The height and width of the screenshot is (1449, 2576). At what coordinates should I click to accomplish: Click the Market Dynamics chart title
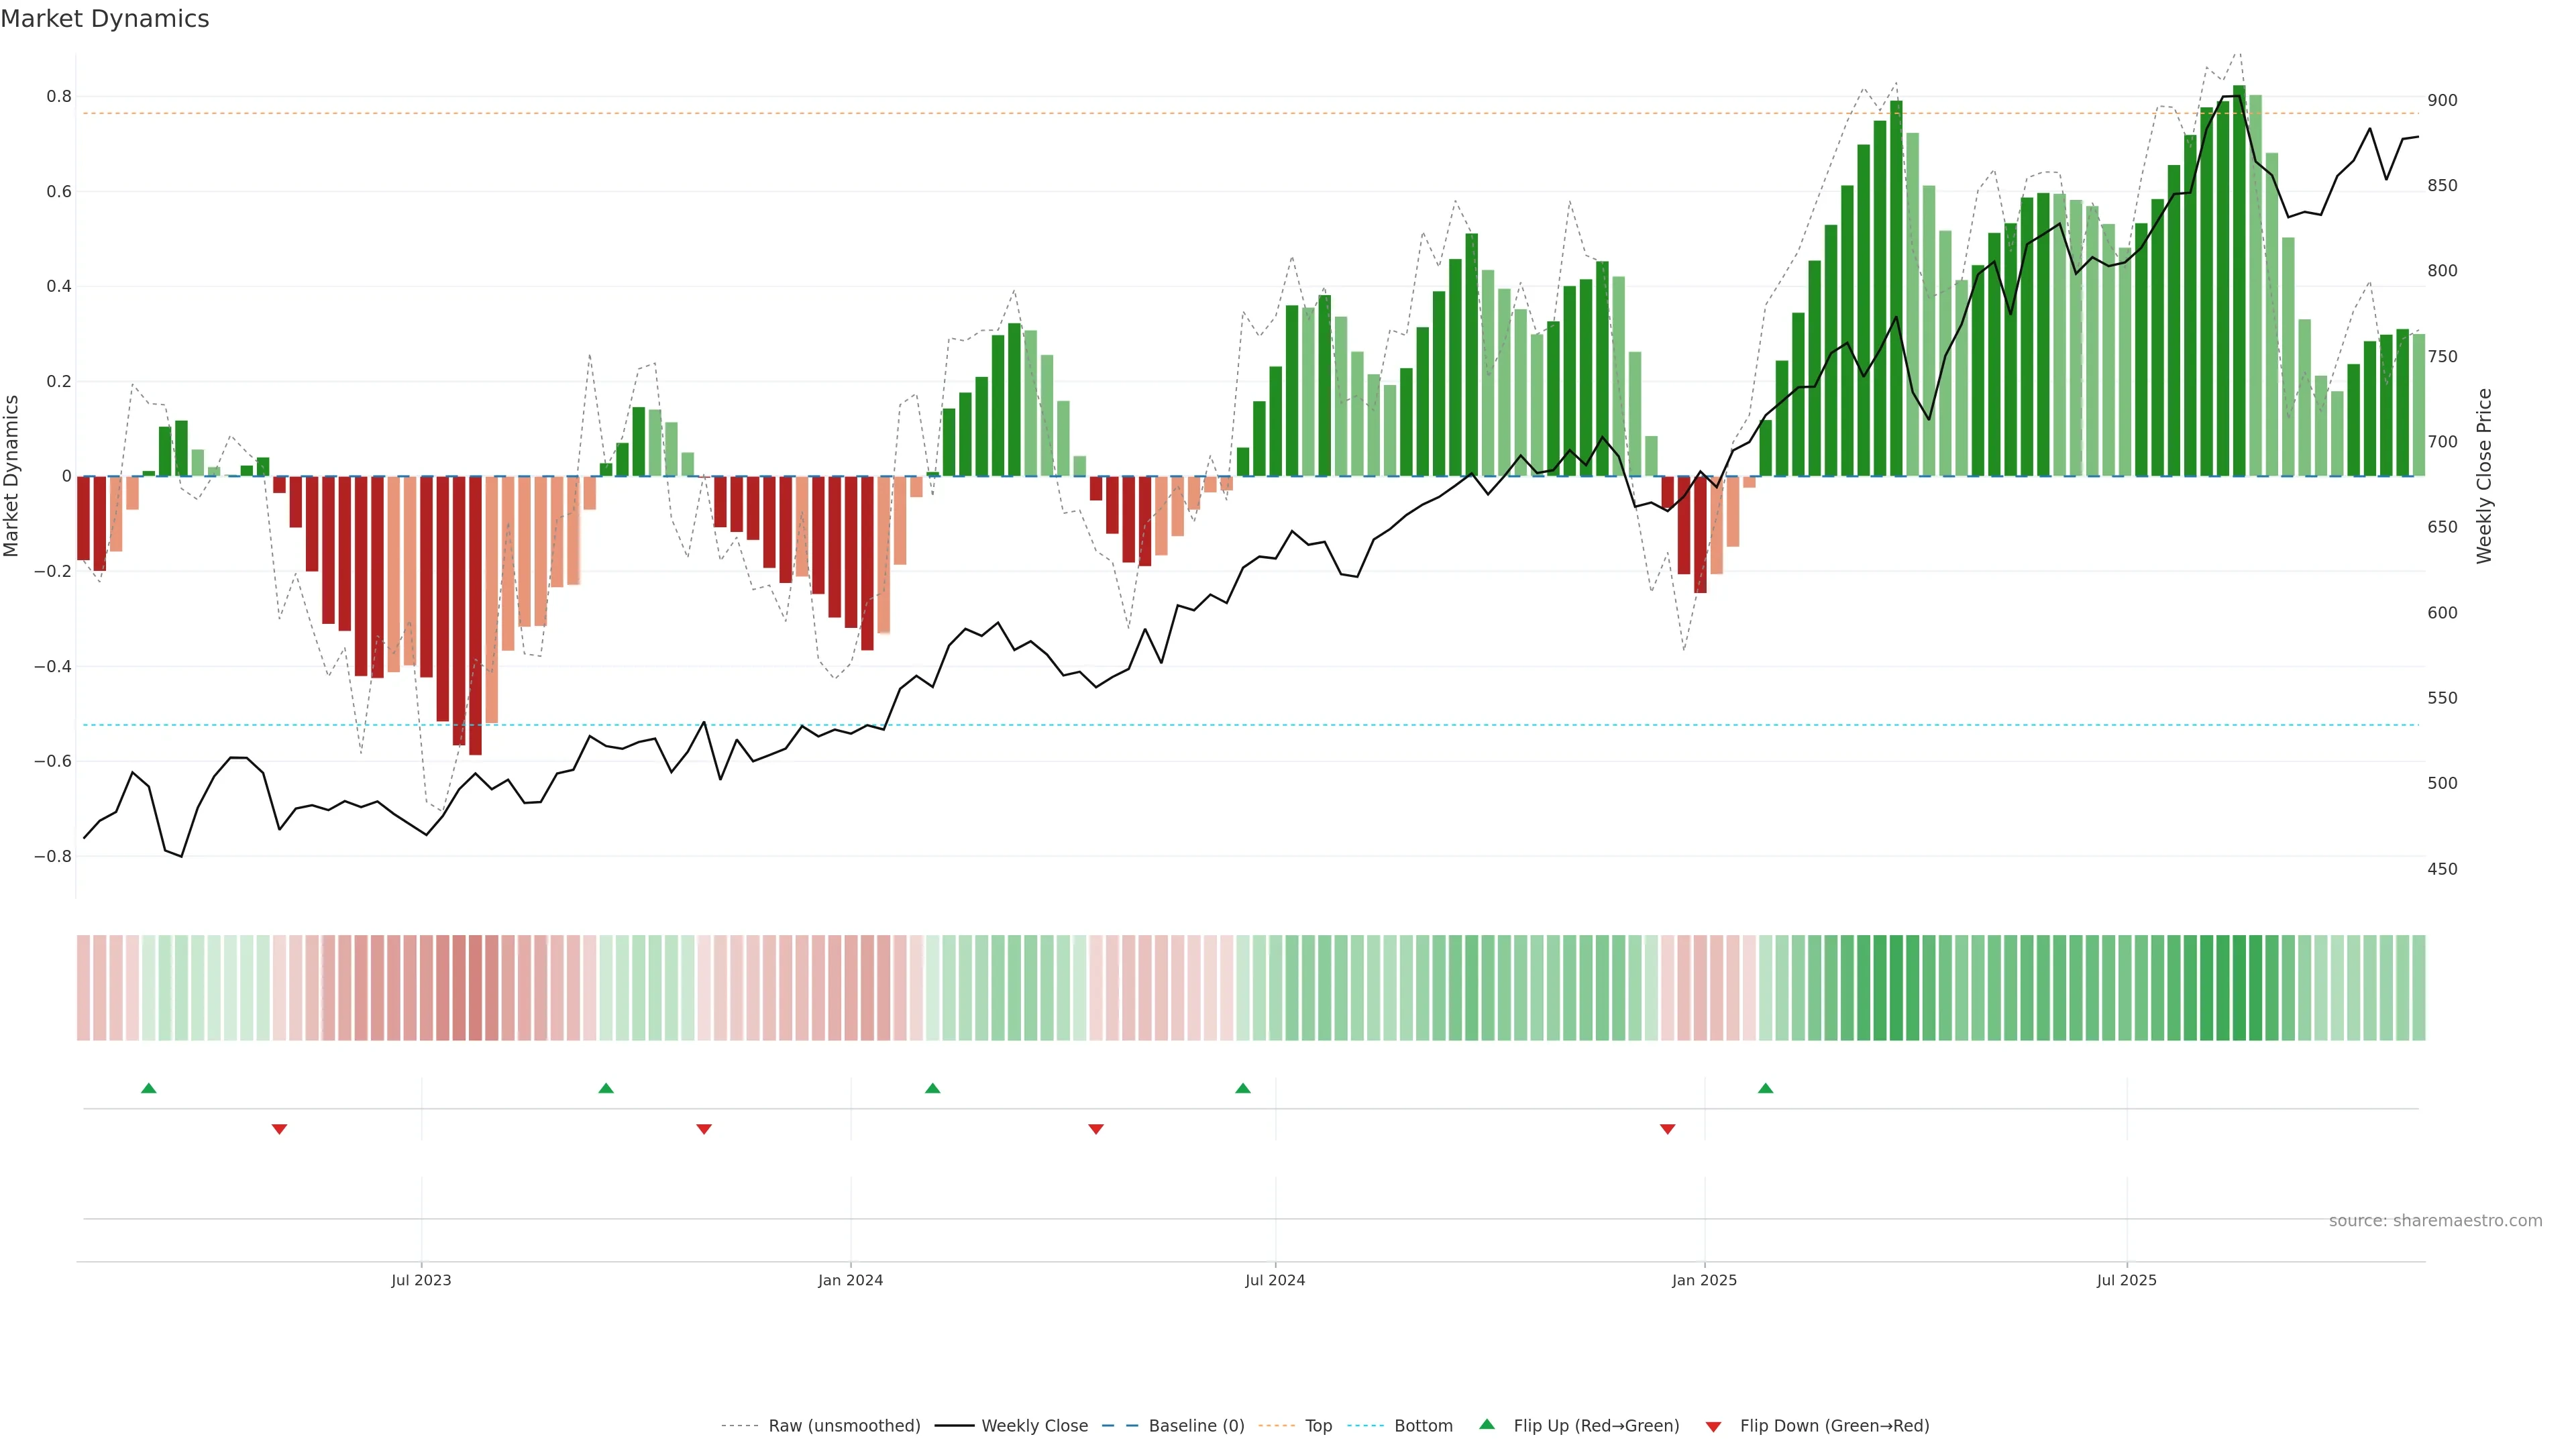(x=105, y=19)
